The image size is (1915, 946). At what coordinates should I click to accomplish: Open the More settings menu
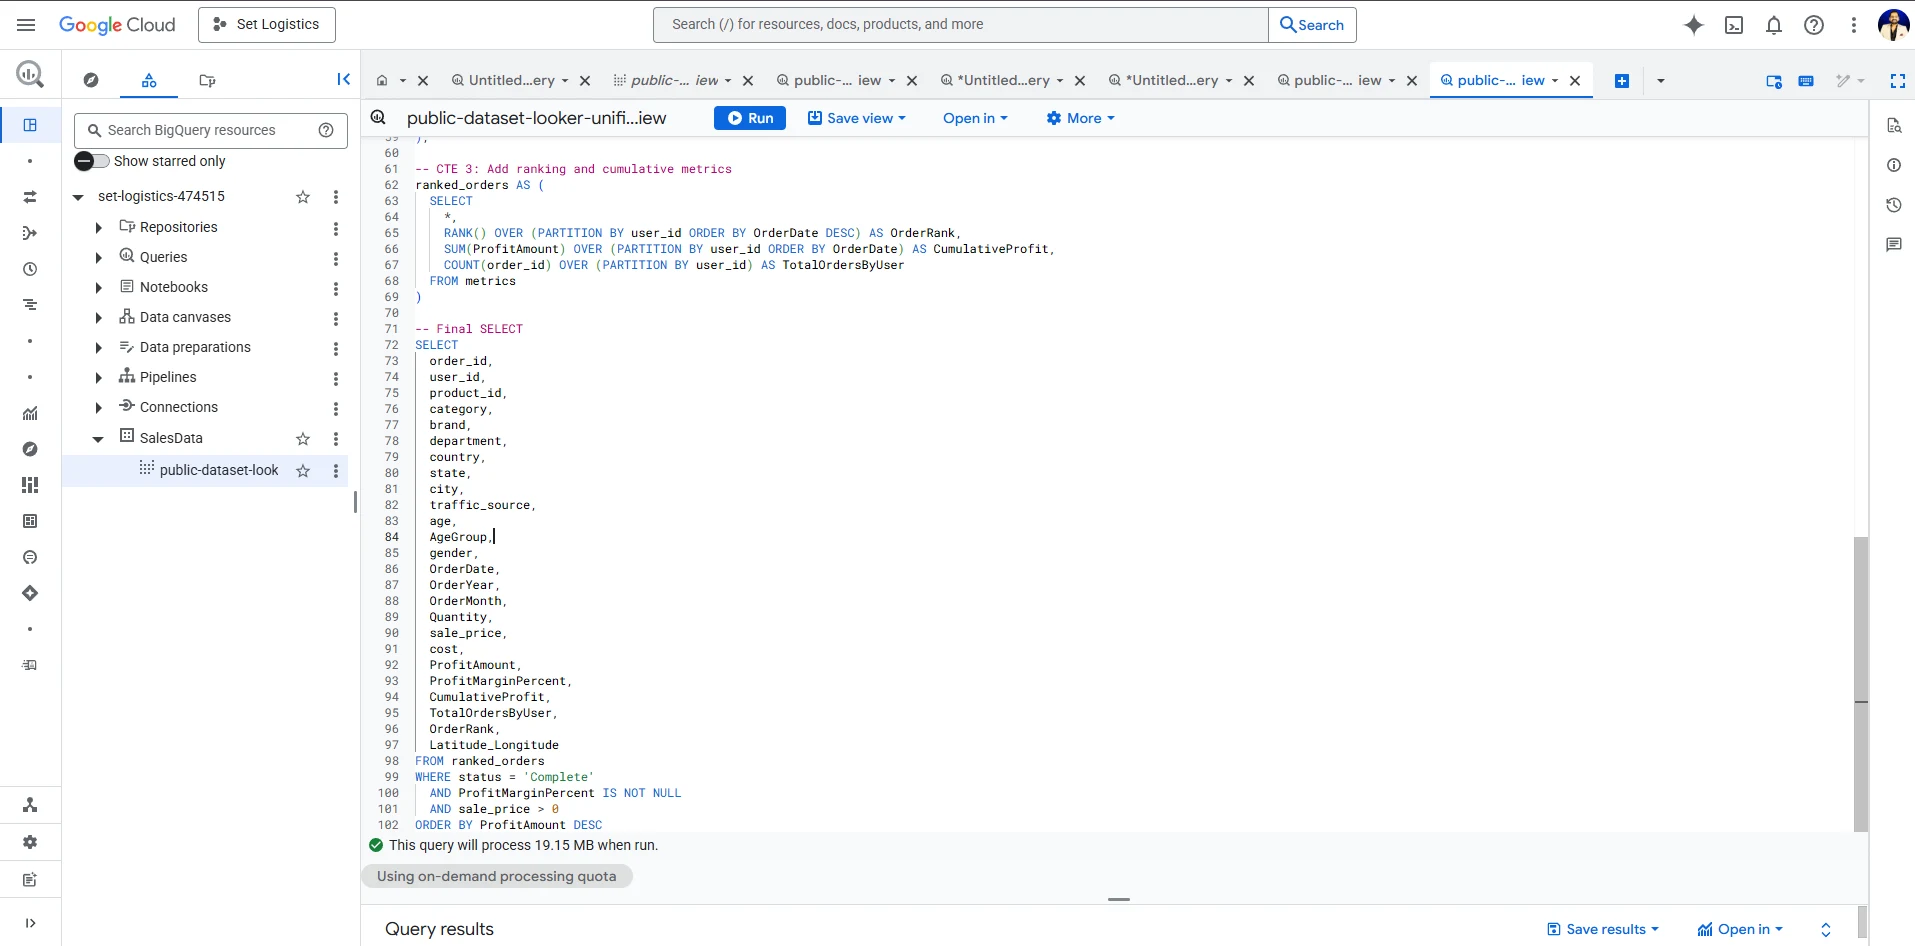[x=1080, y=118]
